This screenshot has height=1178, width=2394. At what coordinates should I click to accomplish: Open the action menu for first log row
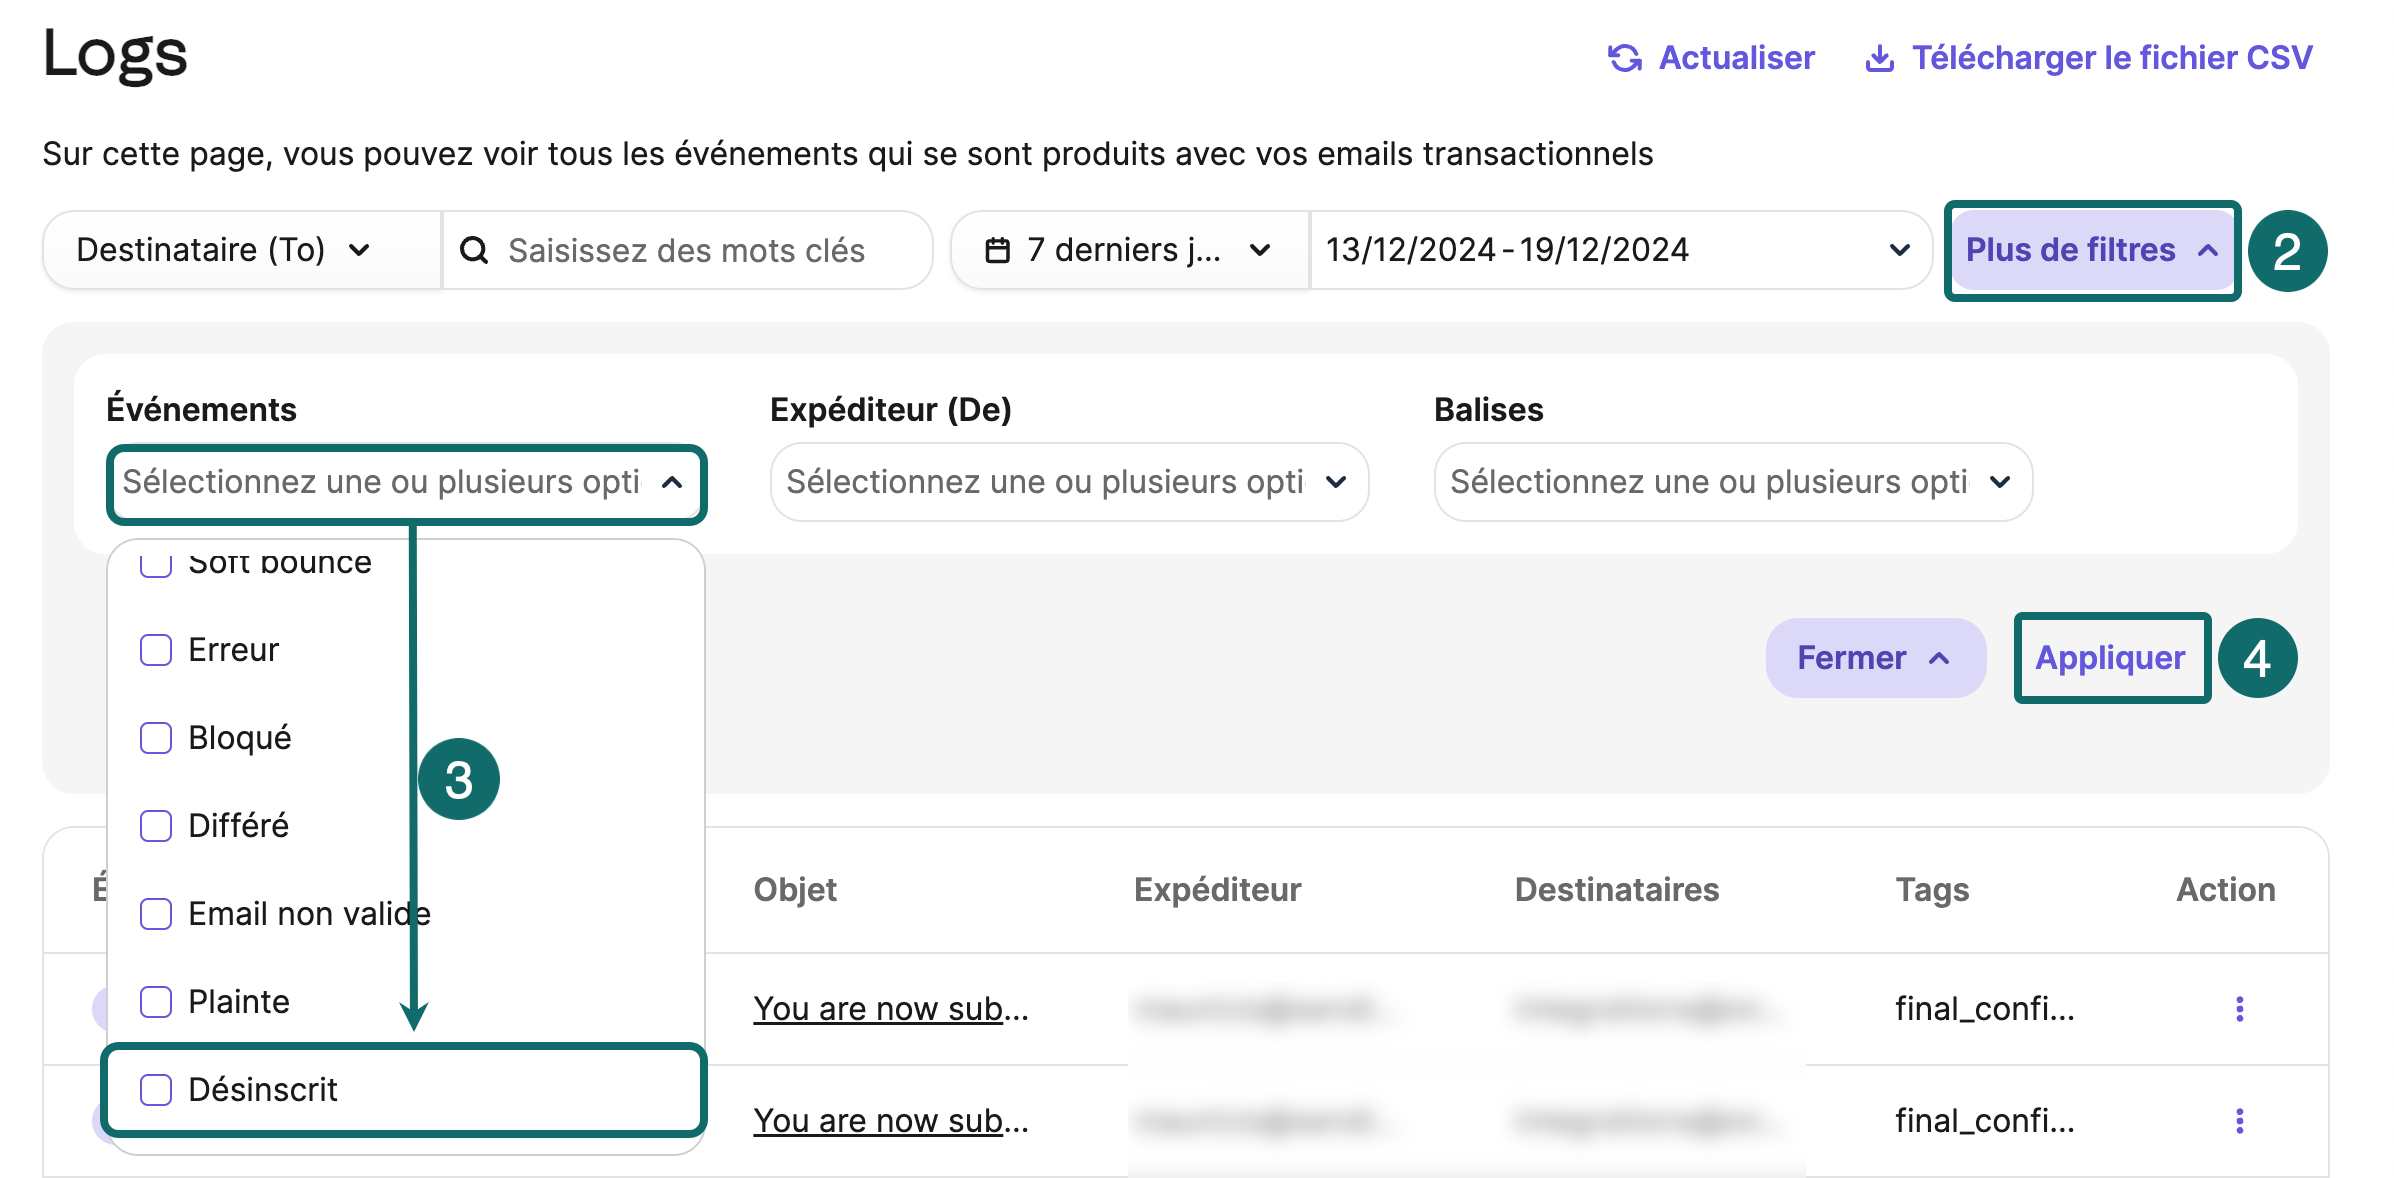coord(2239,1009)
